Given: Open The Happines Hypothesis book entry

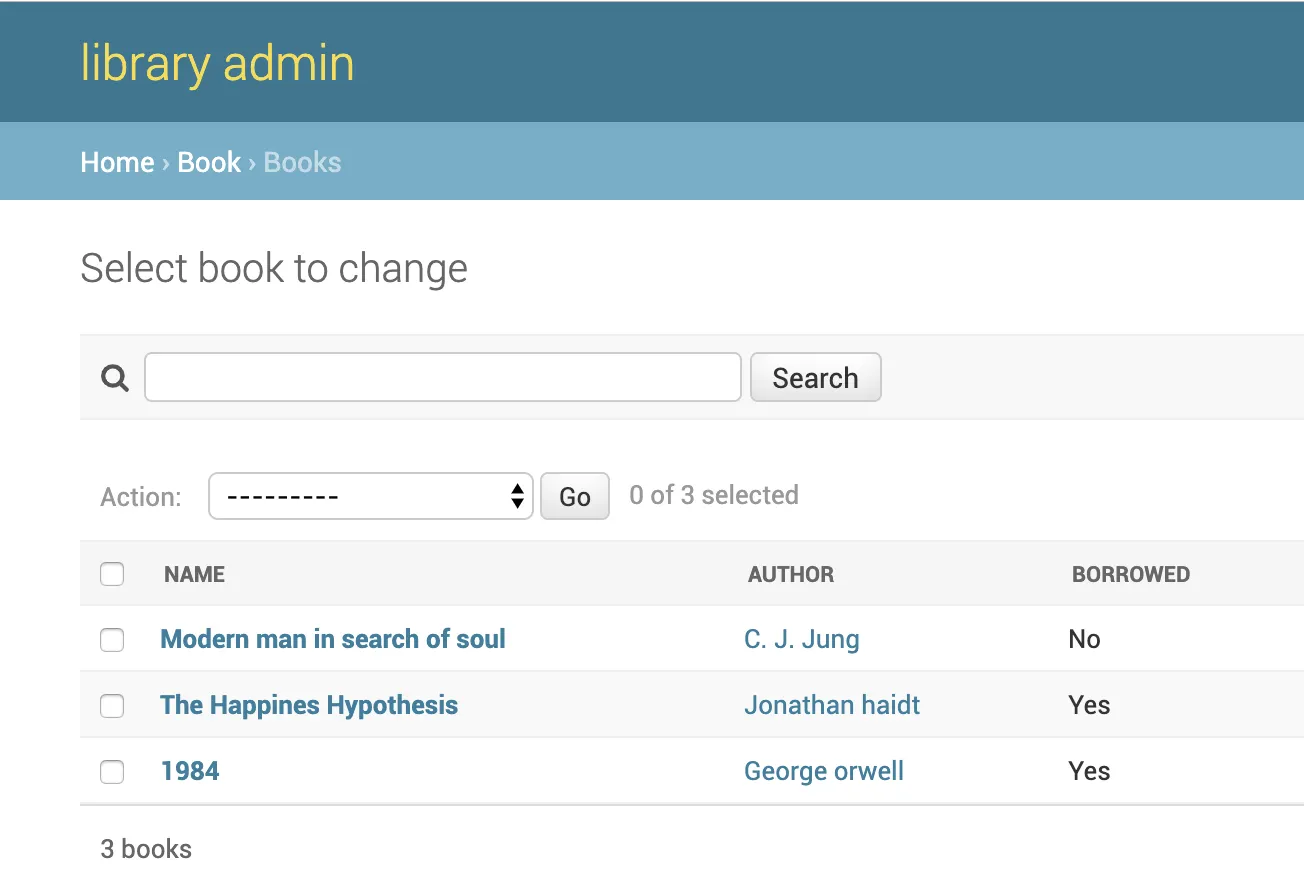Looking at the screenshot, I should click(x=309, y=705).
